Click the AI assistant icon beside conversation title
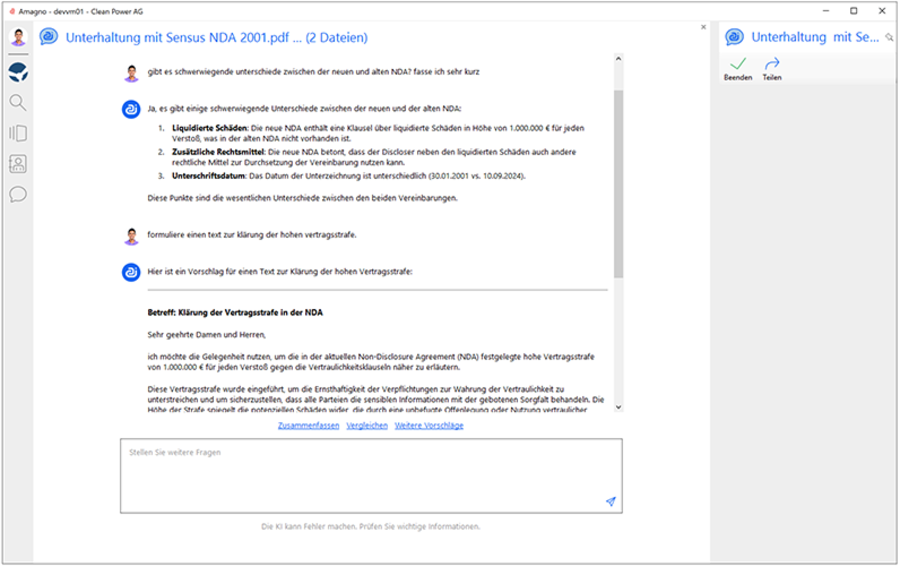Screen dimensions: 900x566 [49, 37]
